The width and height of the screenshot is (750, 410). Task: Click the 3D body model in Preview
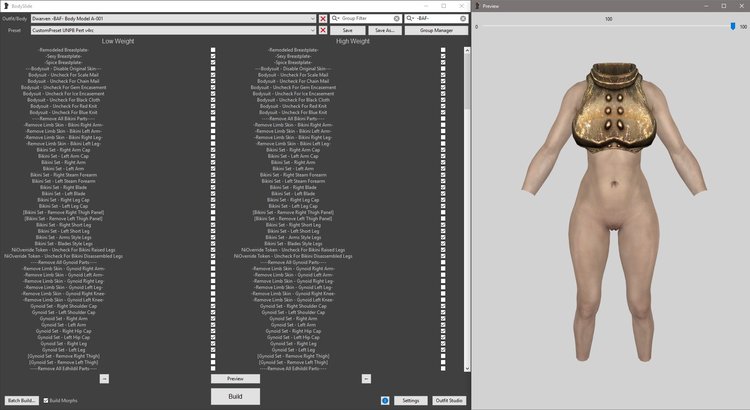click(614, 211)
